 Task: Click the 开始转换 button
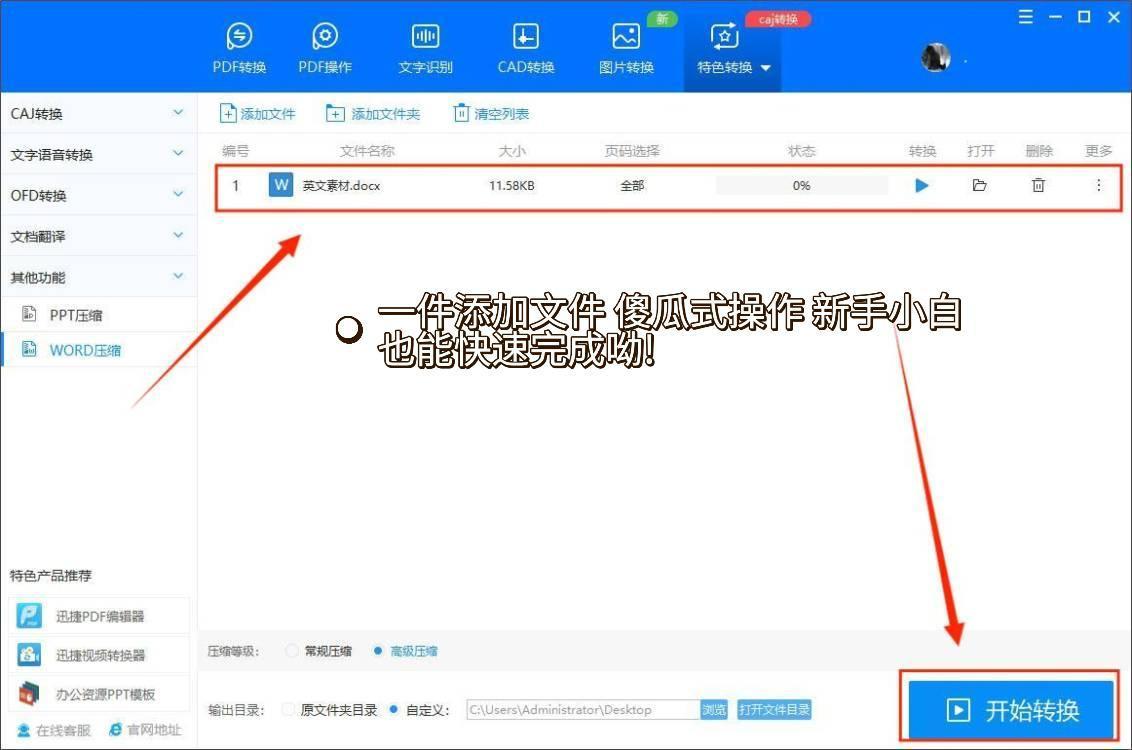[1011, 710]
